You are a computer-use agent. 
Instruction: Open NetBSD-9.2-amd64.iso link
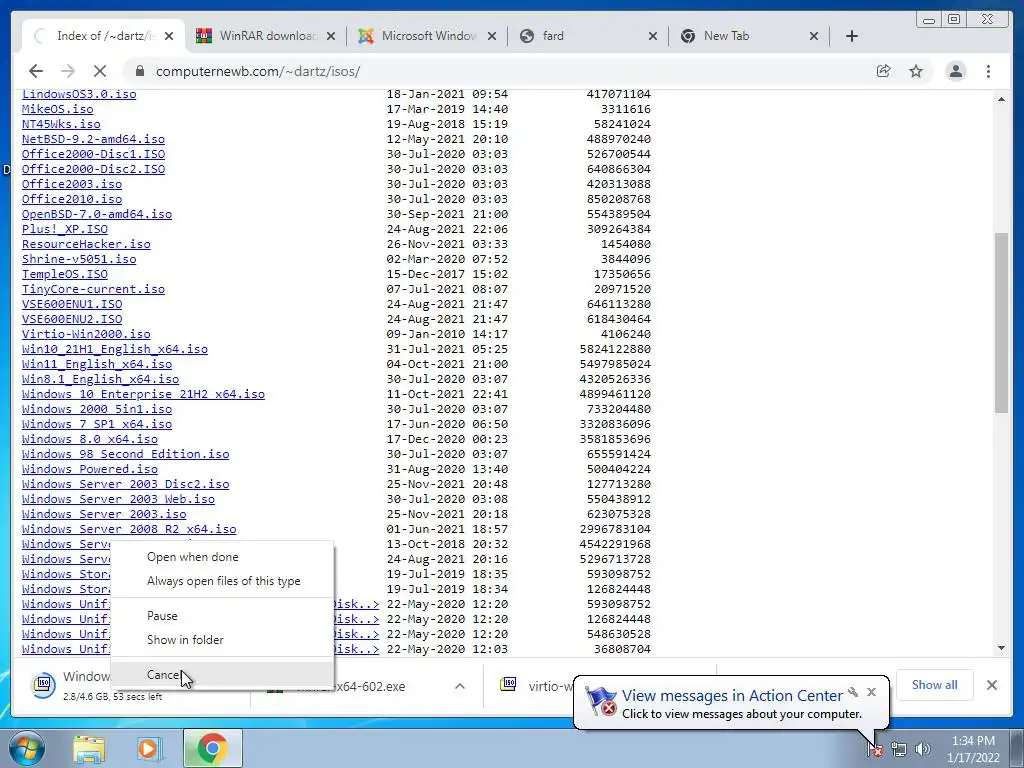click(x=93, y=139)
